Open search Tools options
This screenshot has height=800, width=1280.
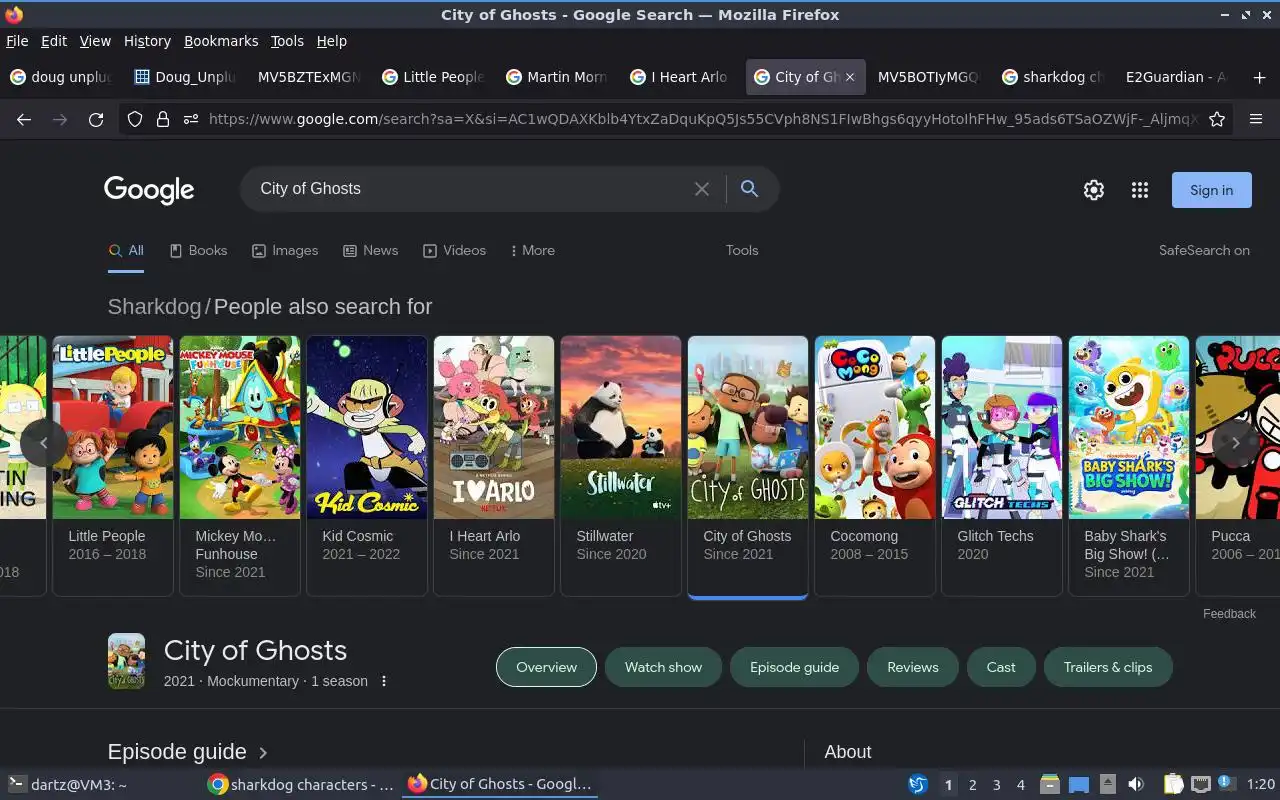coord(742,251)
